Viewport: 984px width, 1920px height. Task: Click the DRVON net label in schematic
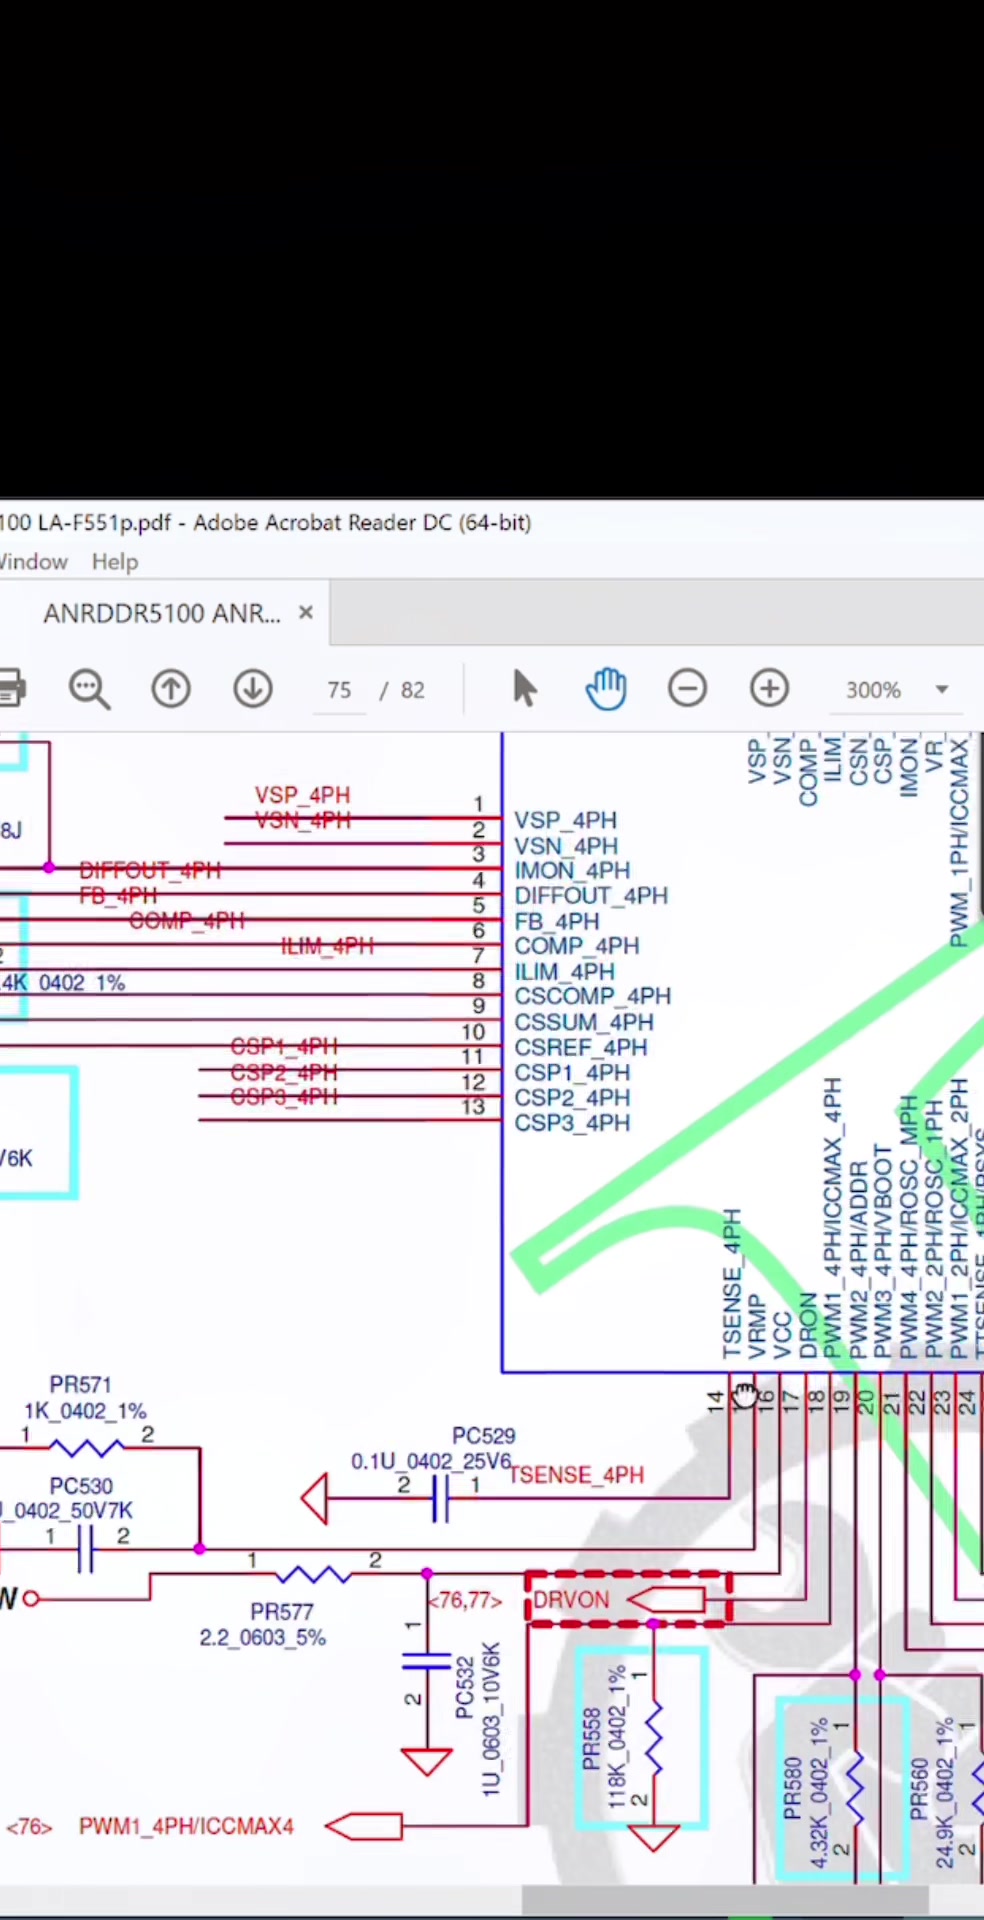[x=571, y=1600]
